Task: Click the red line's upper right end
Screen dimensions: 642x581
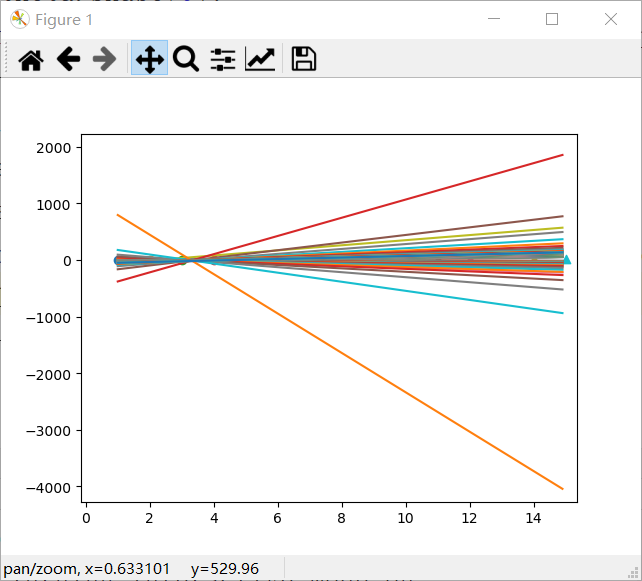Action: 560,156
